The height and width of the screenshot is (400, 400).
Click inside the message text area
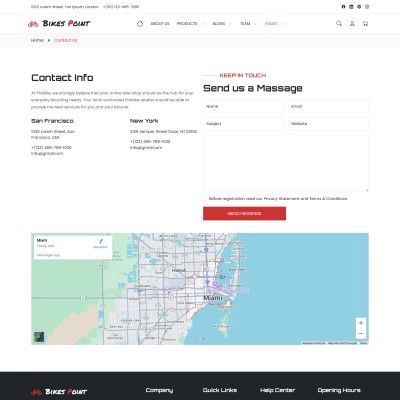(286, 163)
